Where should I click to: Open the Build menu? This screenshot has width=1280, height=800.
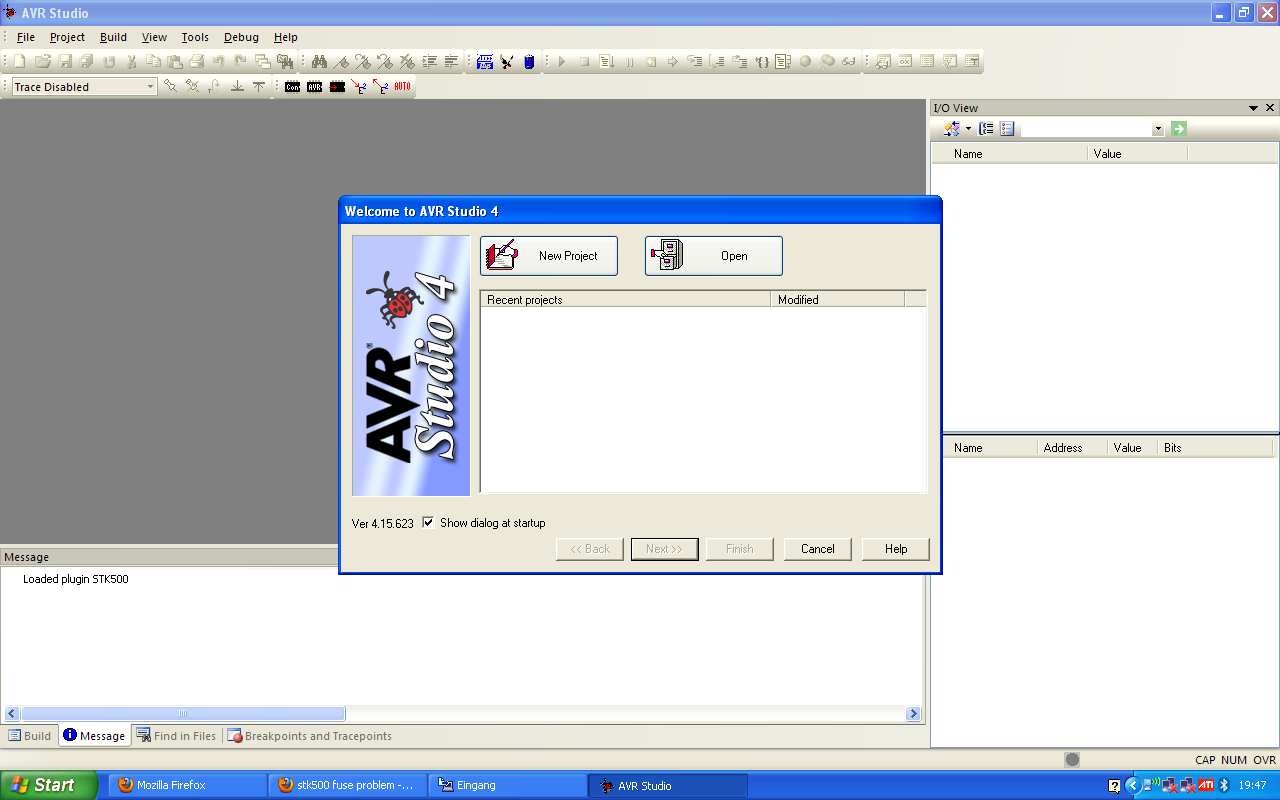pos(113,37)
